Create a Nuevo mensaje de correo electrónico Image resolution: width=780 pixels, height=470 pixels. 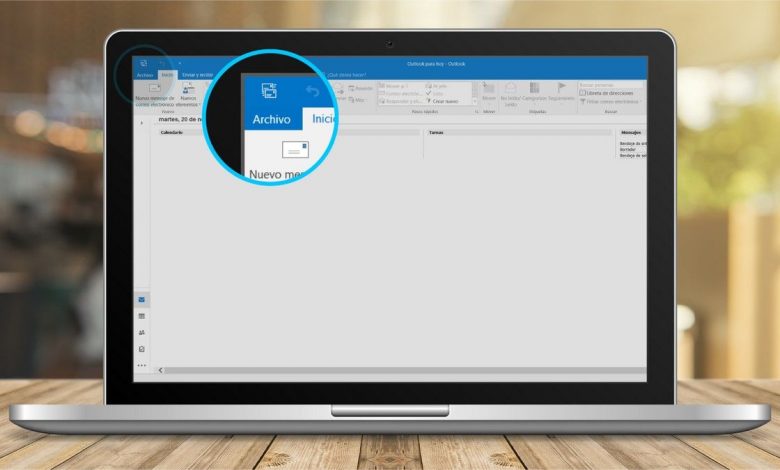(x=155, y=94)
